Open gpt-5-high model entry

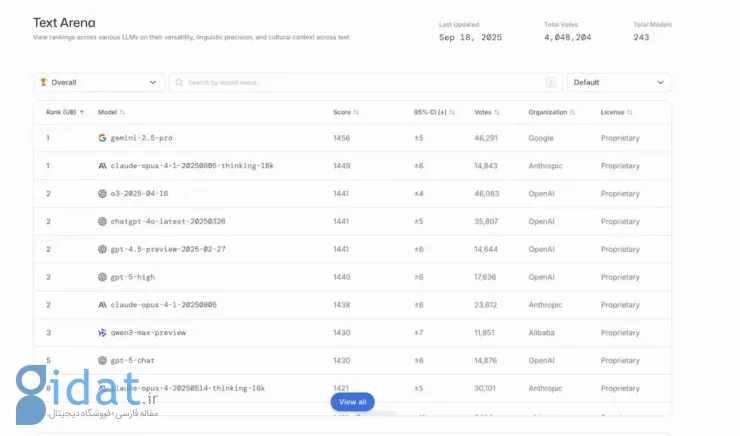133,277
